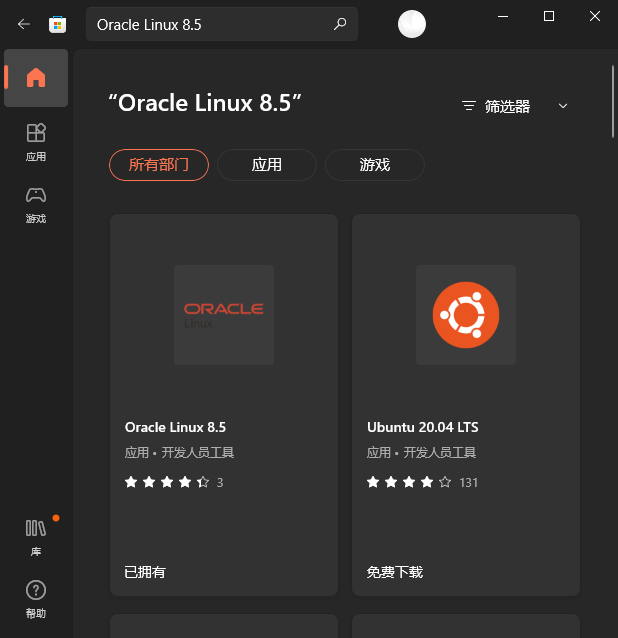Open the 库 library in sidebar
618x638 pixels.
point(36,537)
